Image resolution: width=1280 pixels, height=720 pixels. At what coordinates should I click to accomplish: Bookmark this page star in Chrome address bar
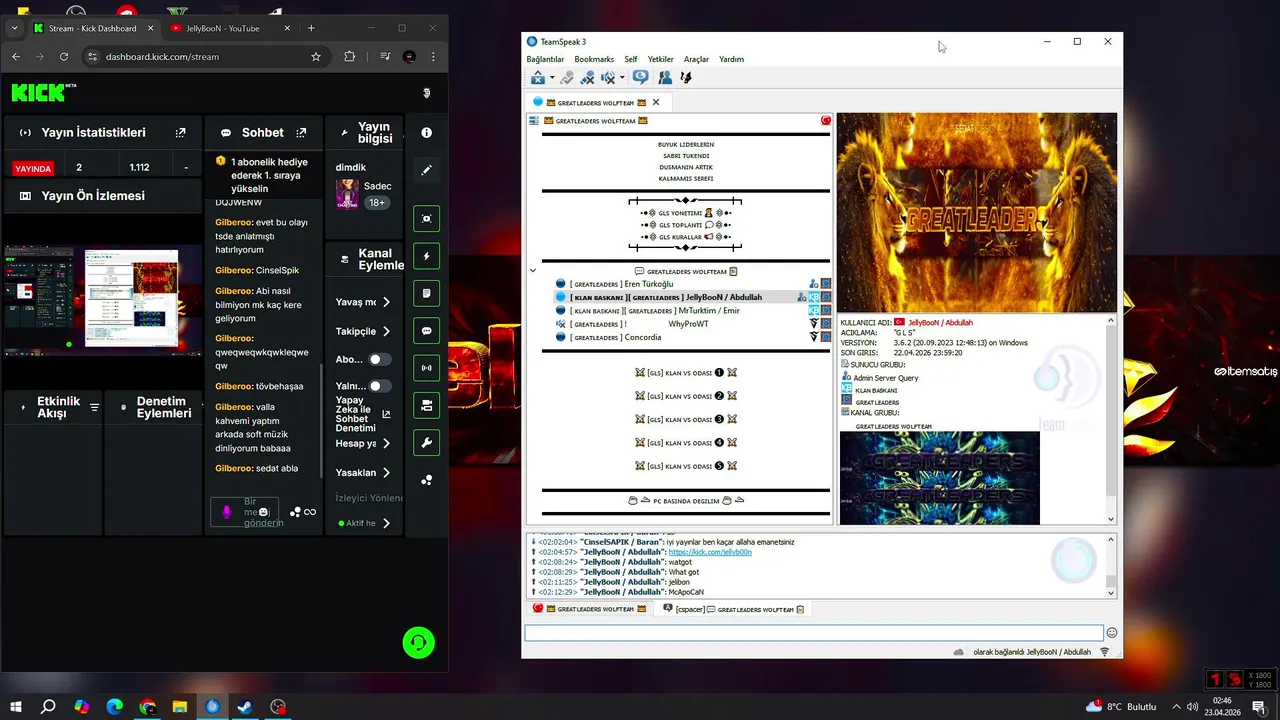point(316,57)
